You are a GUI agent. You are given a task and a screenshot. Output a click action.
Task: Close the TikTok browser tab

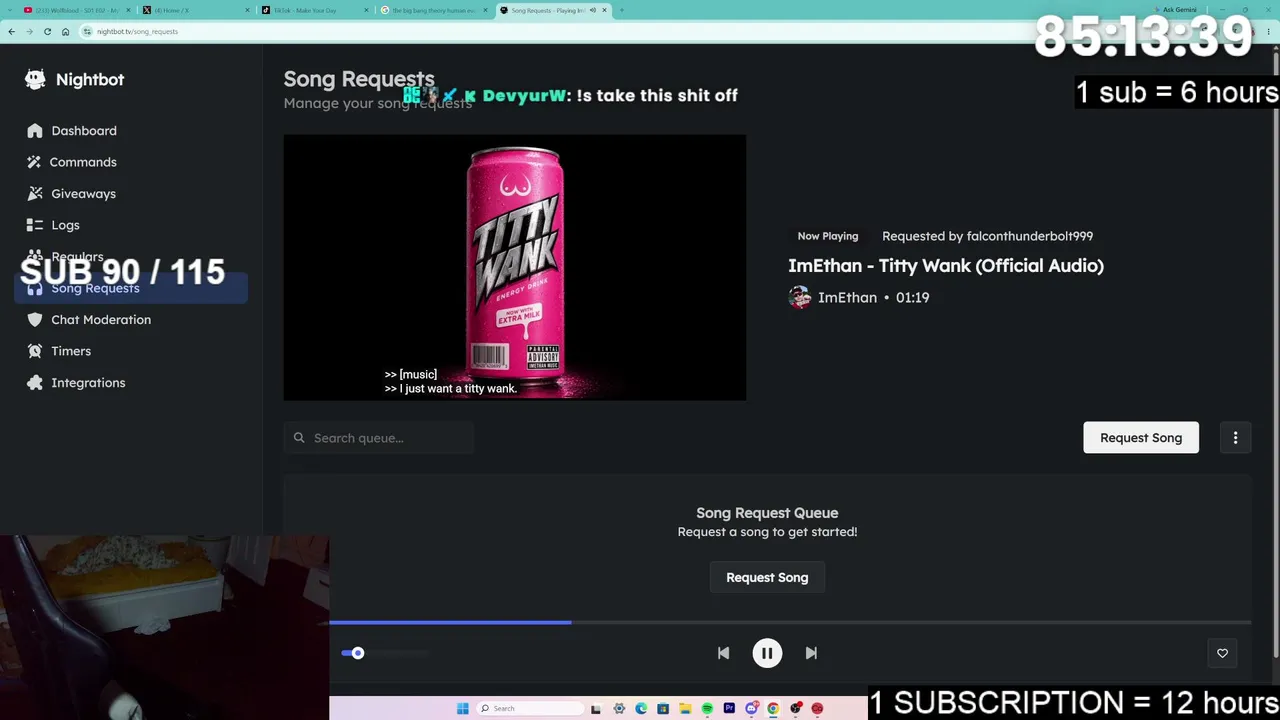[366, 10]
